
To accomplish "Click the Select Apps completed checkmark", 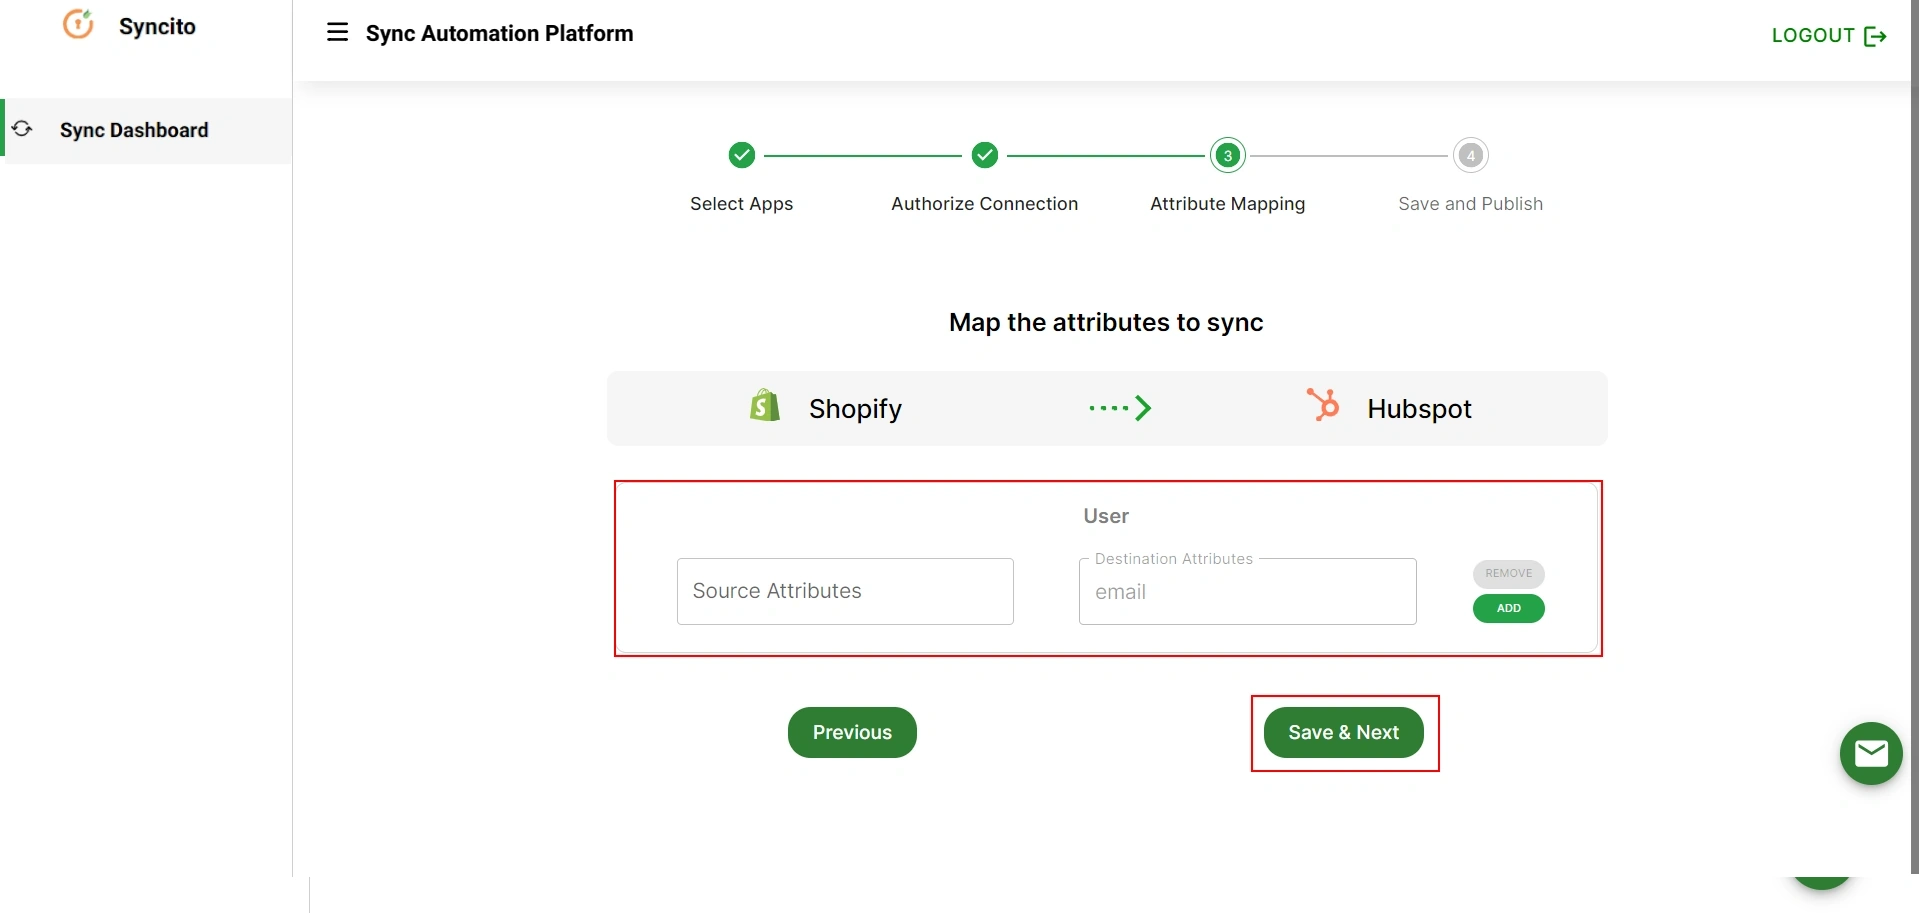I will click(x=741, y=155).
